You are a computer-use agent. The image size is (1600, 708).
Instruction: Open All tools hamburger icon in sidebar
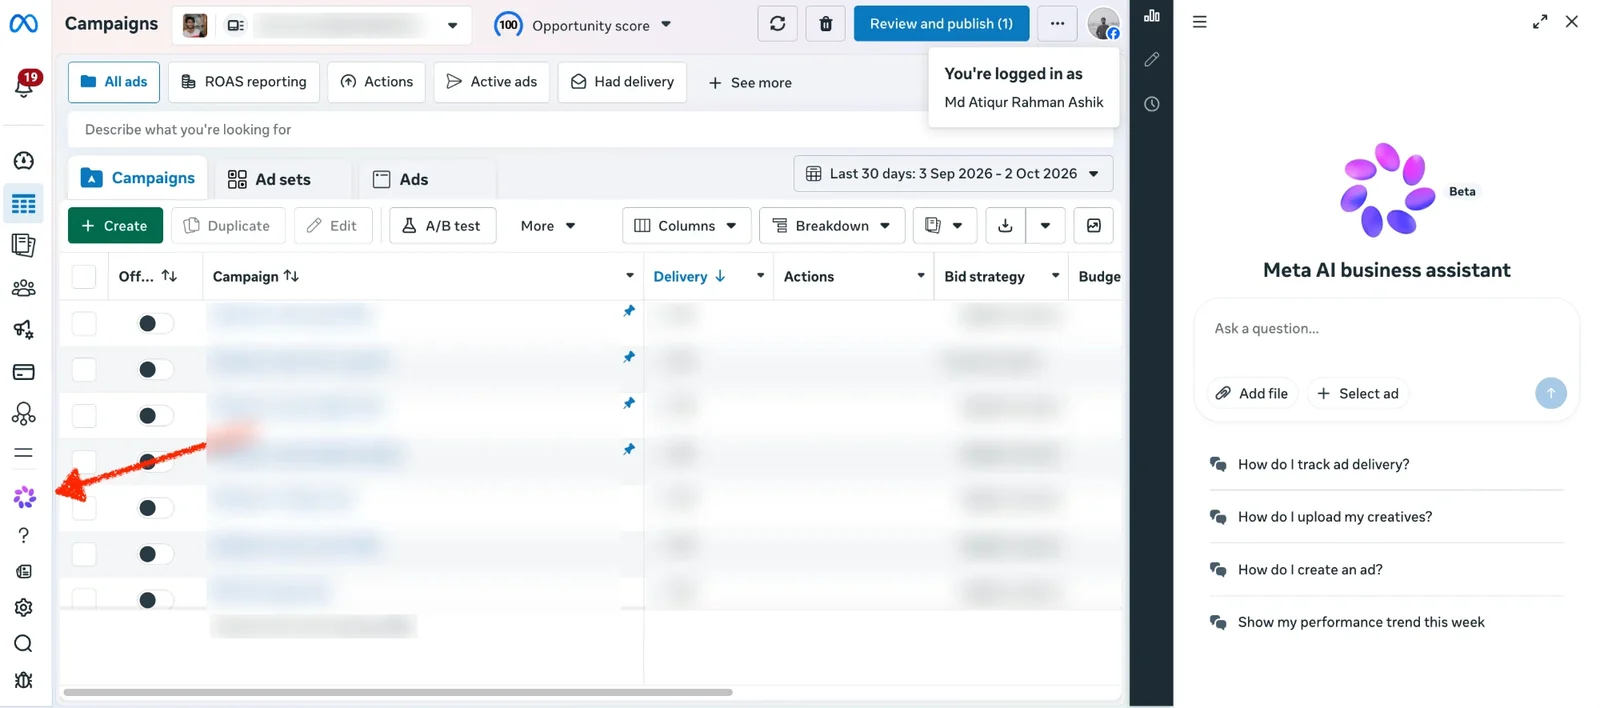(23, 453)
